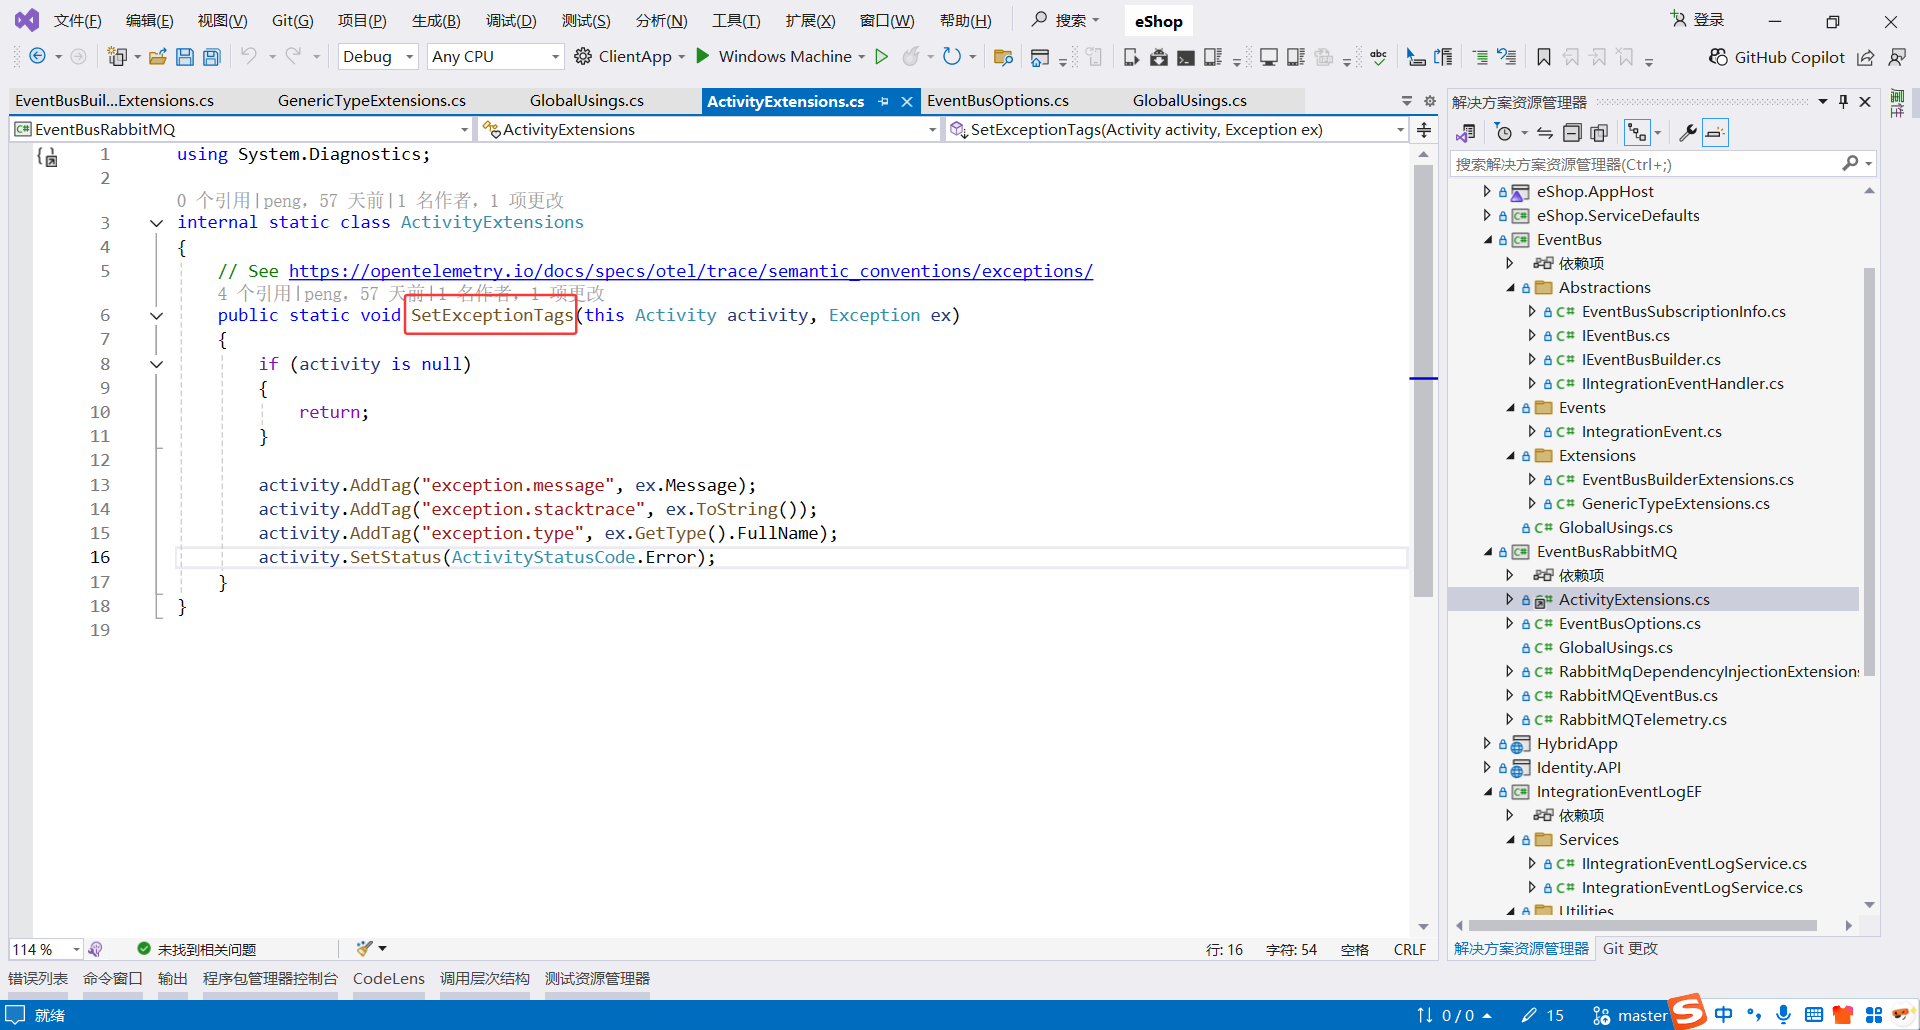1920x1030 pixels.
Task: Open the Git(G) menu
Action: [x=293, y=21]
